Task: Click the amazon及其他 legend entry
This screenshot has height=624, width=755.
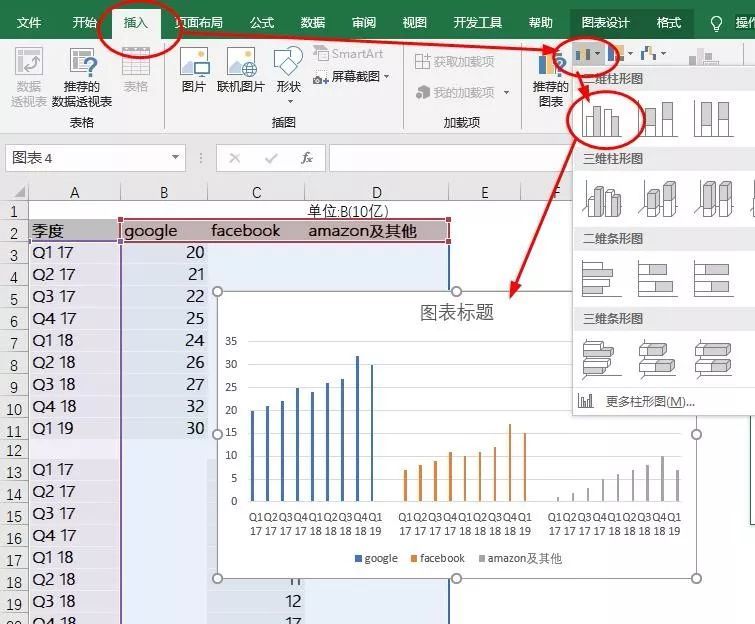Action: point(521,558)
